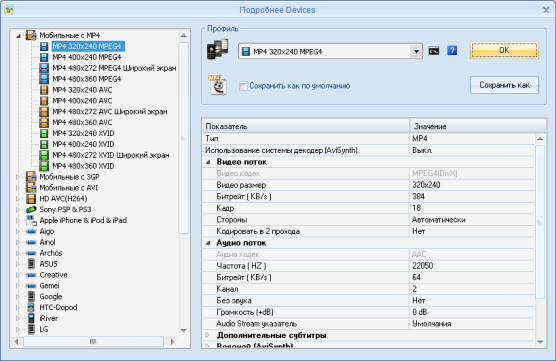Click the Google phone icon

(x=31, y=297)
